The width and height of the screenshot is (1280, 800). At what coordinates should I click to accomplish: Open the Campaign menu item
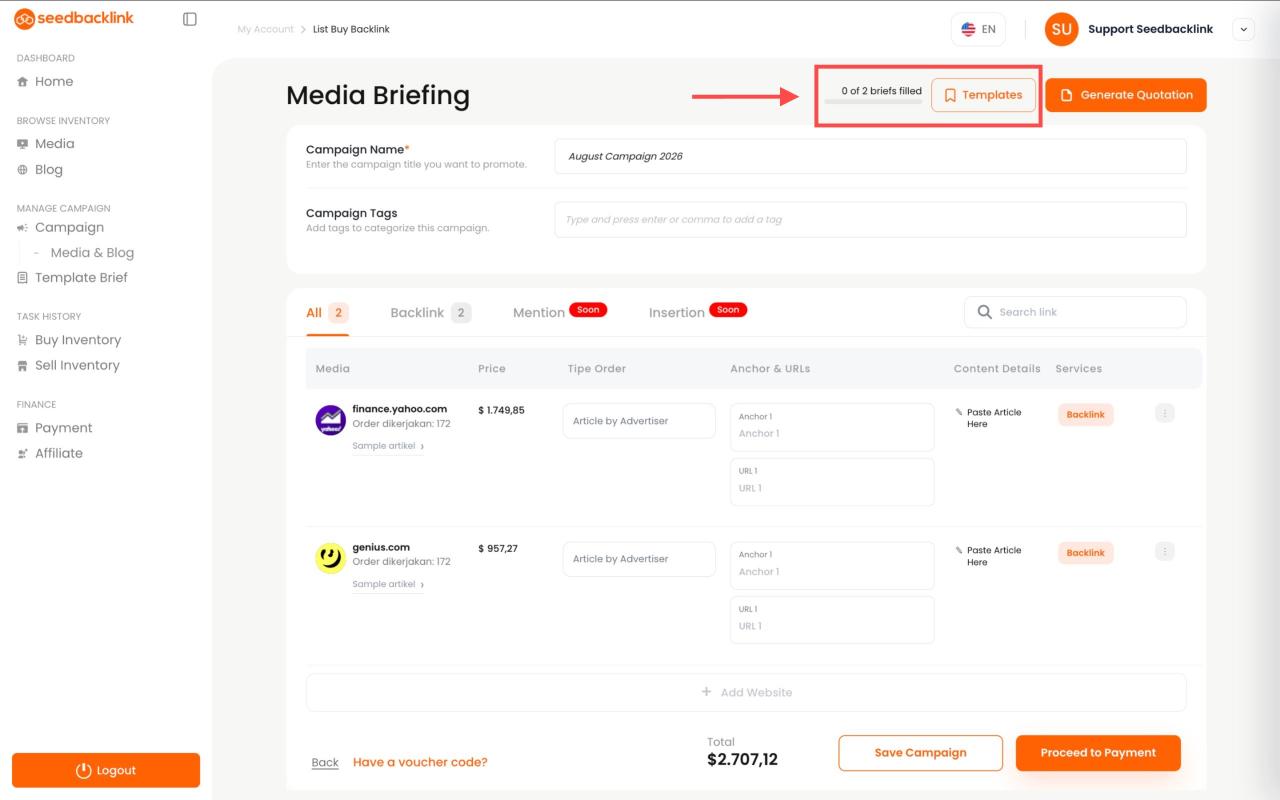pyautogui.click(x=60, y=228)
